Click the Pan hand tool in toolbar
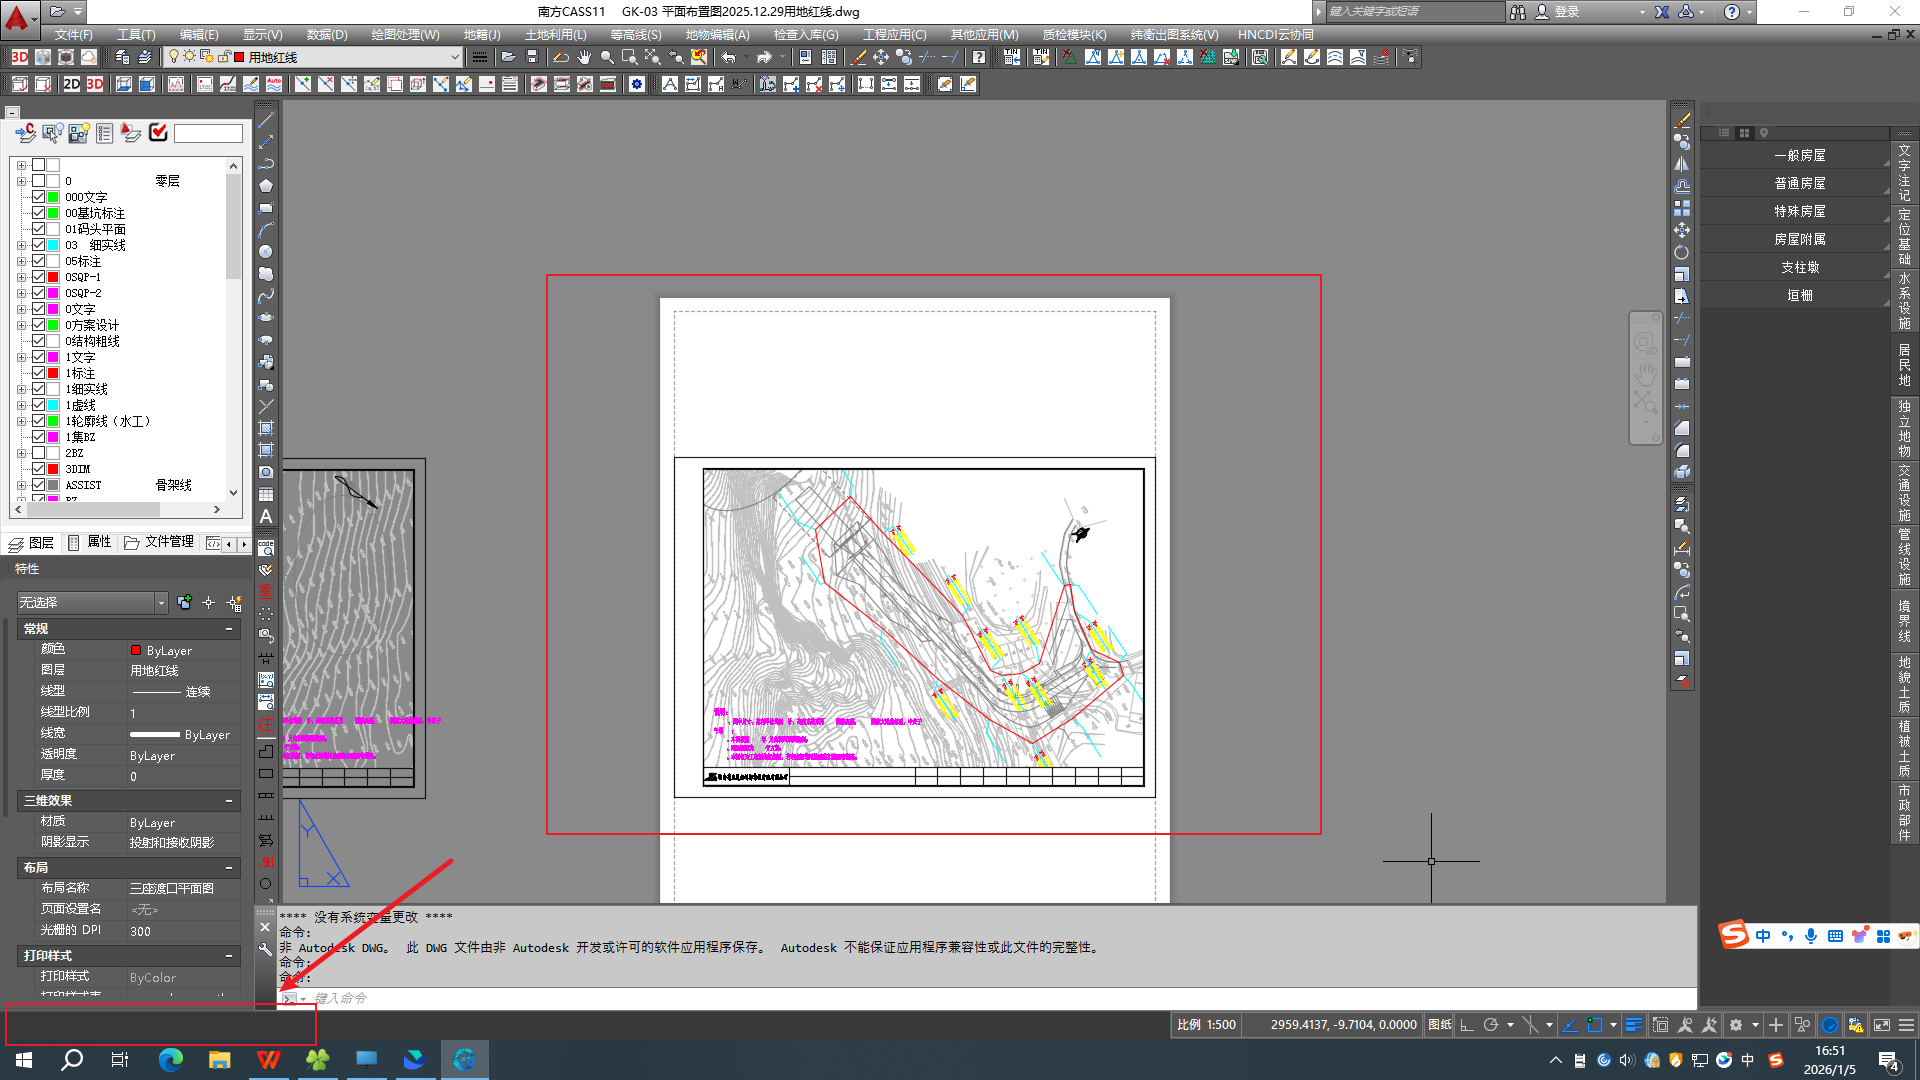 click(x=584, y=57)
